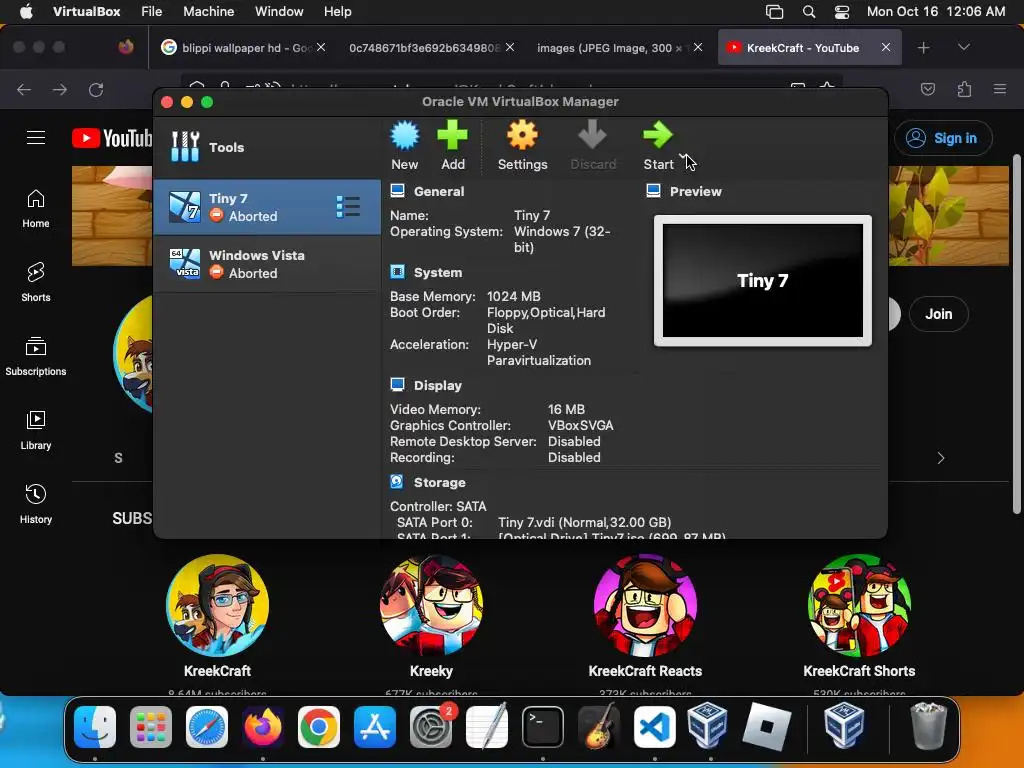Go to YouTube Home in sidebar

pos(36,209)
